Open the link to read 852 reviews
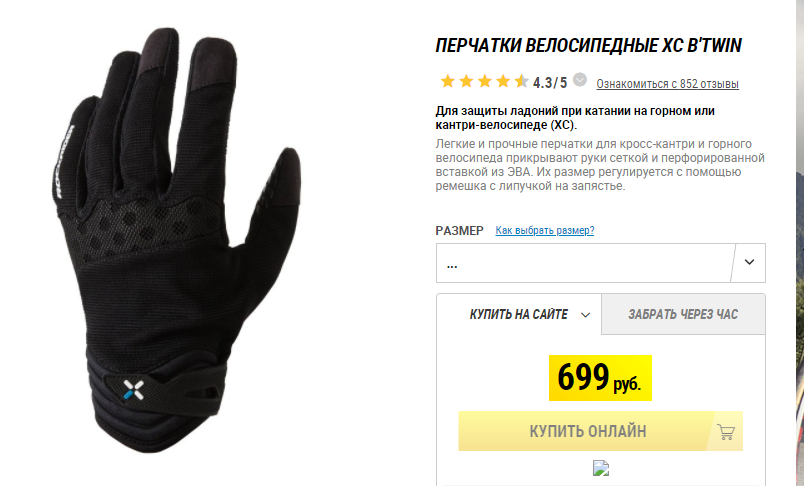This screenshot has width=804, height=486. point(667,84)
